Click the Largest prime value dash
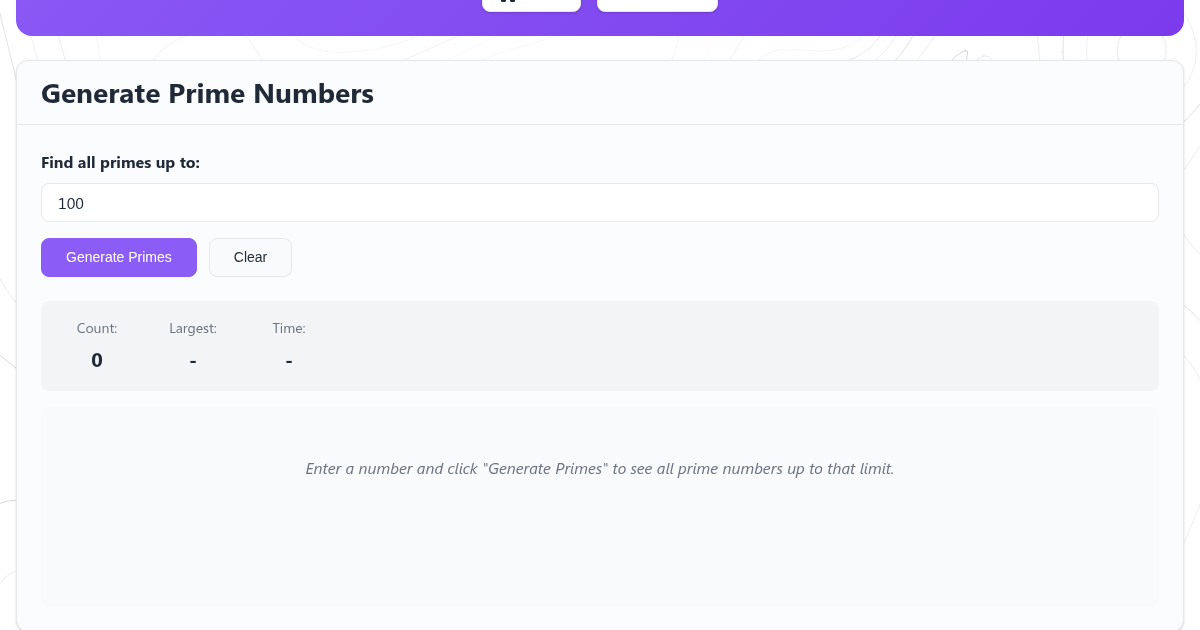 pos(193,360)
